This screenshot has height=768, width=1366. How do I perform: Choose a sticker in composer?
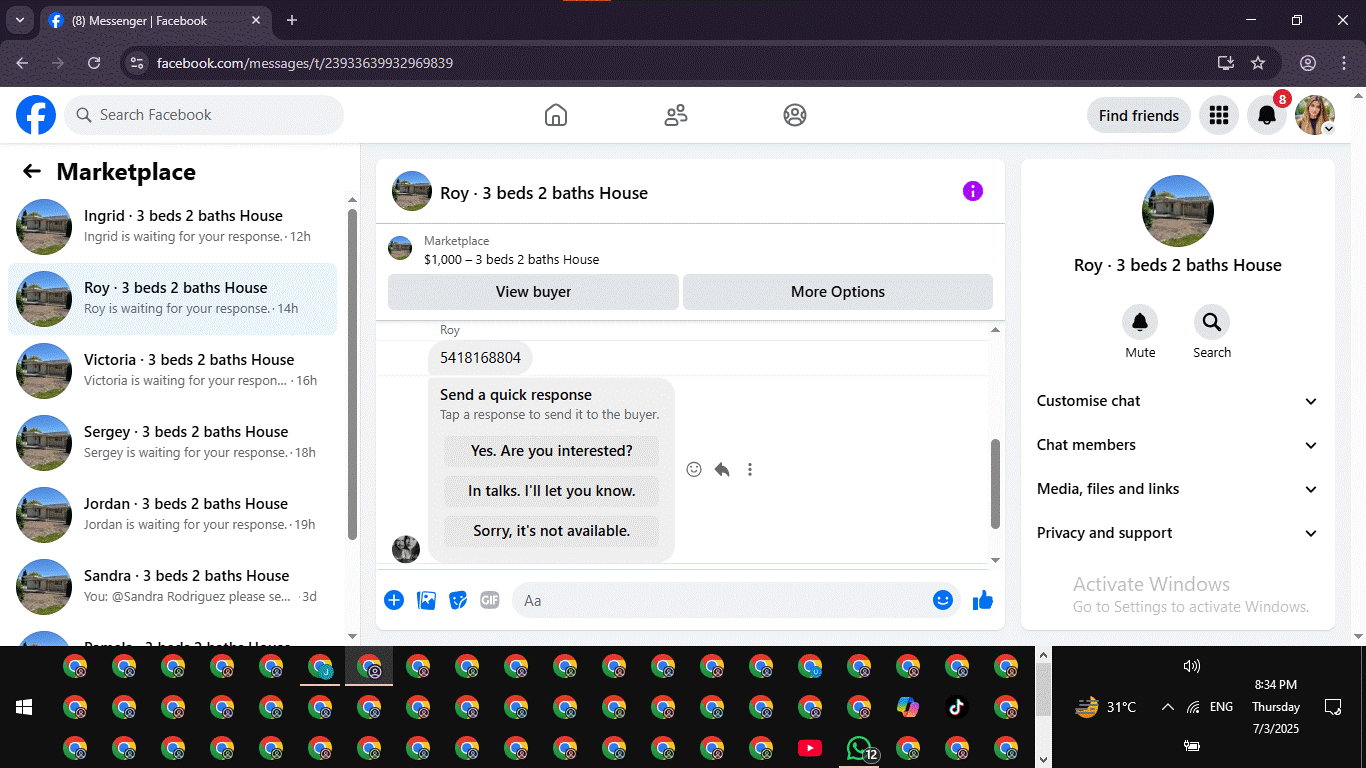click(458, 600)
